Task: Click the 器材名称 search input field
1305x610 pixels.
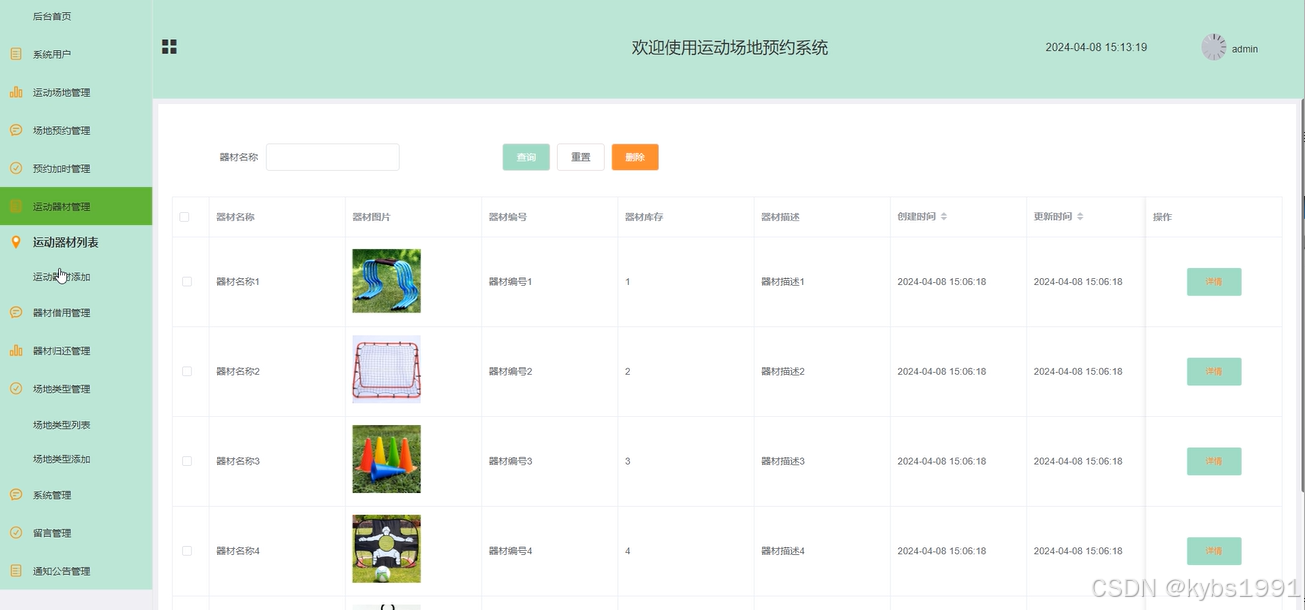Action: (x=333, y=157)
